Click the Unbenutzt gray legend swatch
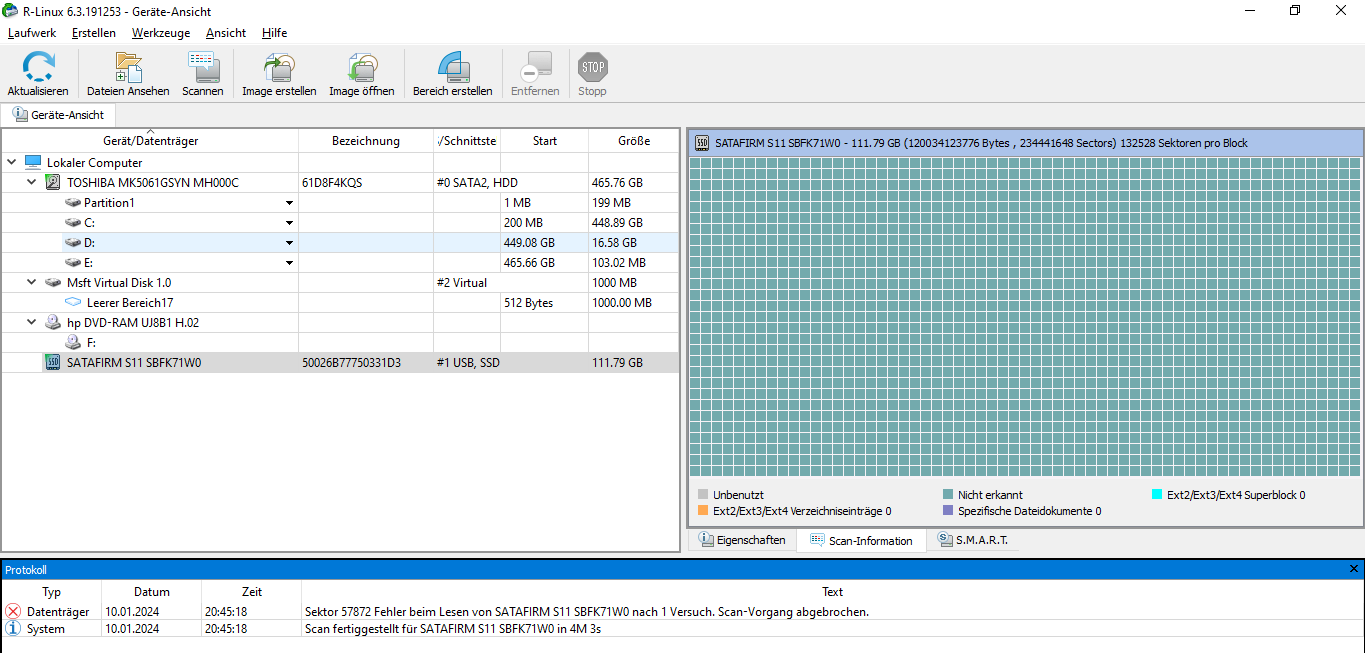The width and height of the screenshot is (1365, 653). pos(703,494)
